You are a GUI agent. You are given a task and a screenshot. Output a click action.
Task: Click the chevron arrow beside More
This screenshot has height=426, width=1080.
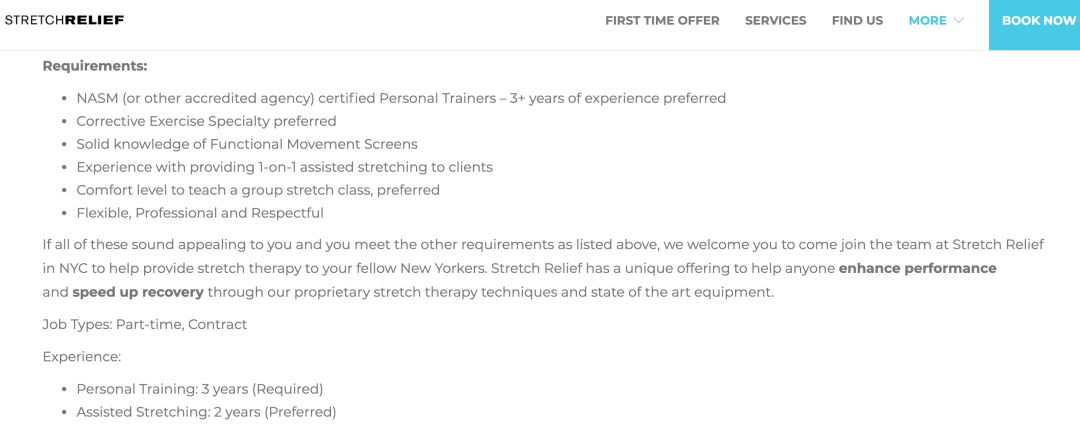click(958, 21)
